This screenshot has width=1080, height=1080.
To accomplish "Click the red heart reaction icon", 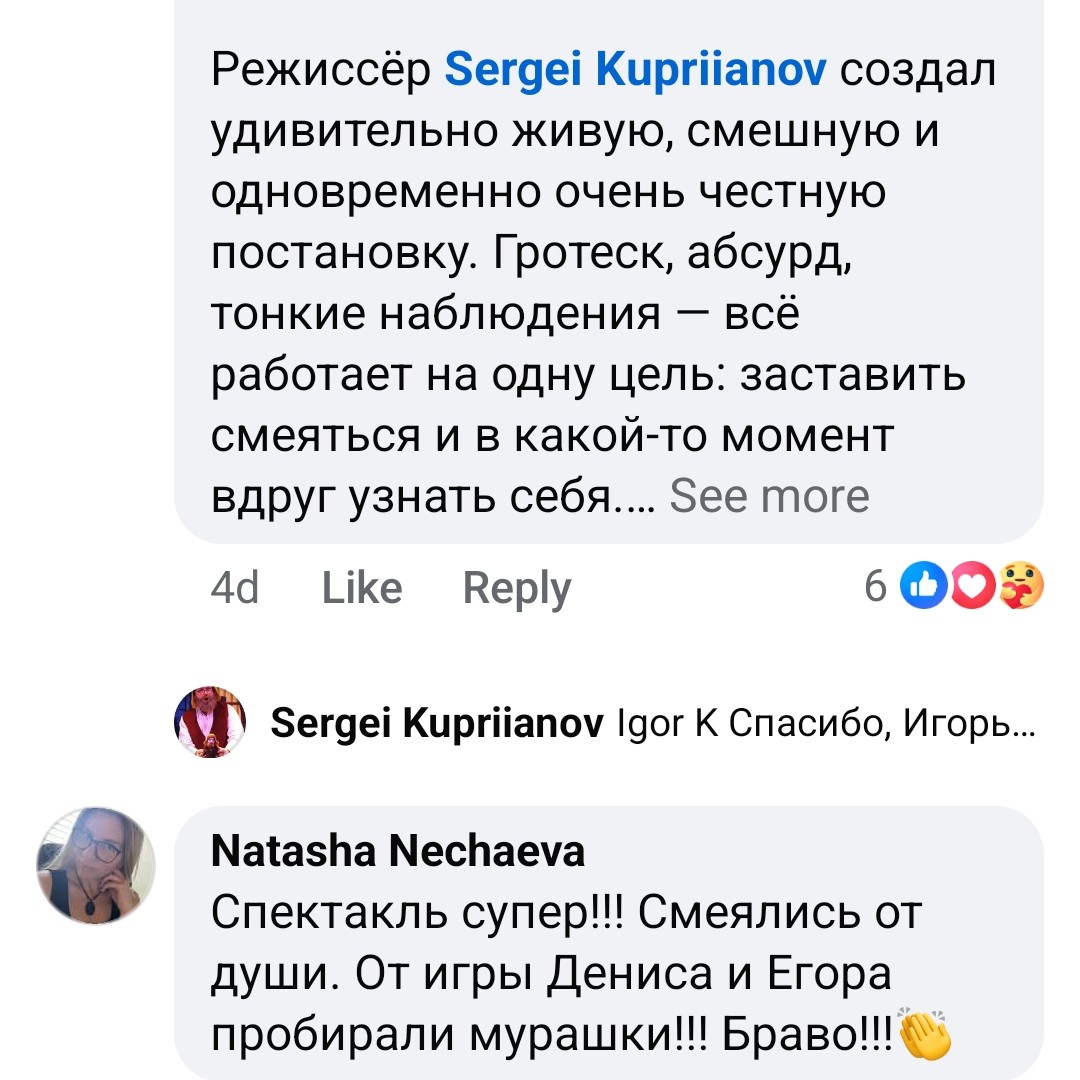I will pyautogui.click(x=972, y=587).
